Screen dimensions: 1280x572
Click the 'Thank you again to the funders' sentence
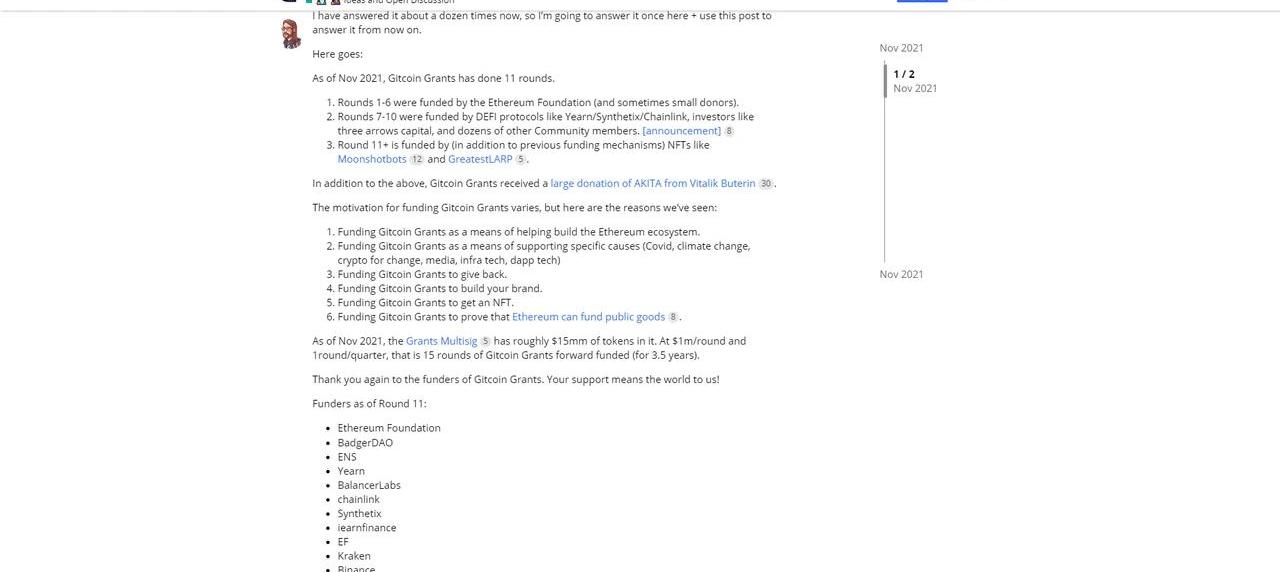click(x=515, y=380)
